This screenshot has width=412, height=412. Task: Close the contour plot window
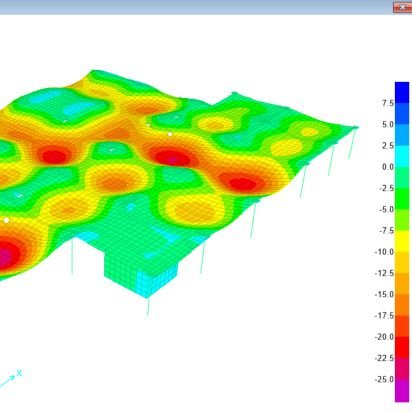click(402, 7)
